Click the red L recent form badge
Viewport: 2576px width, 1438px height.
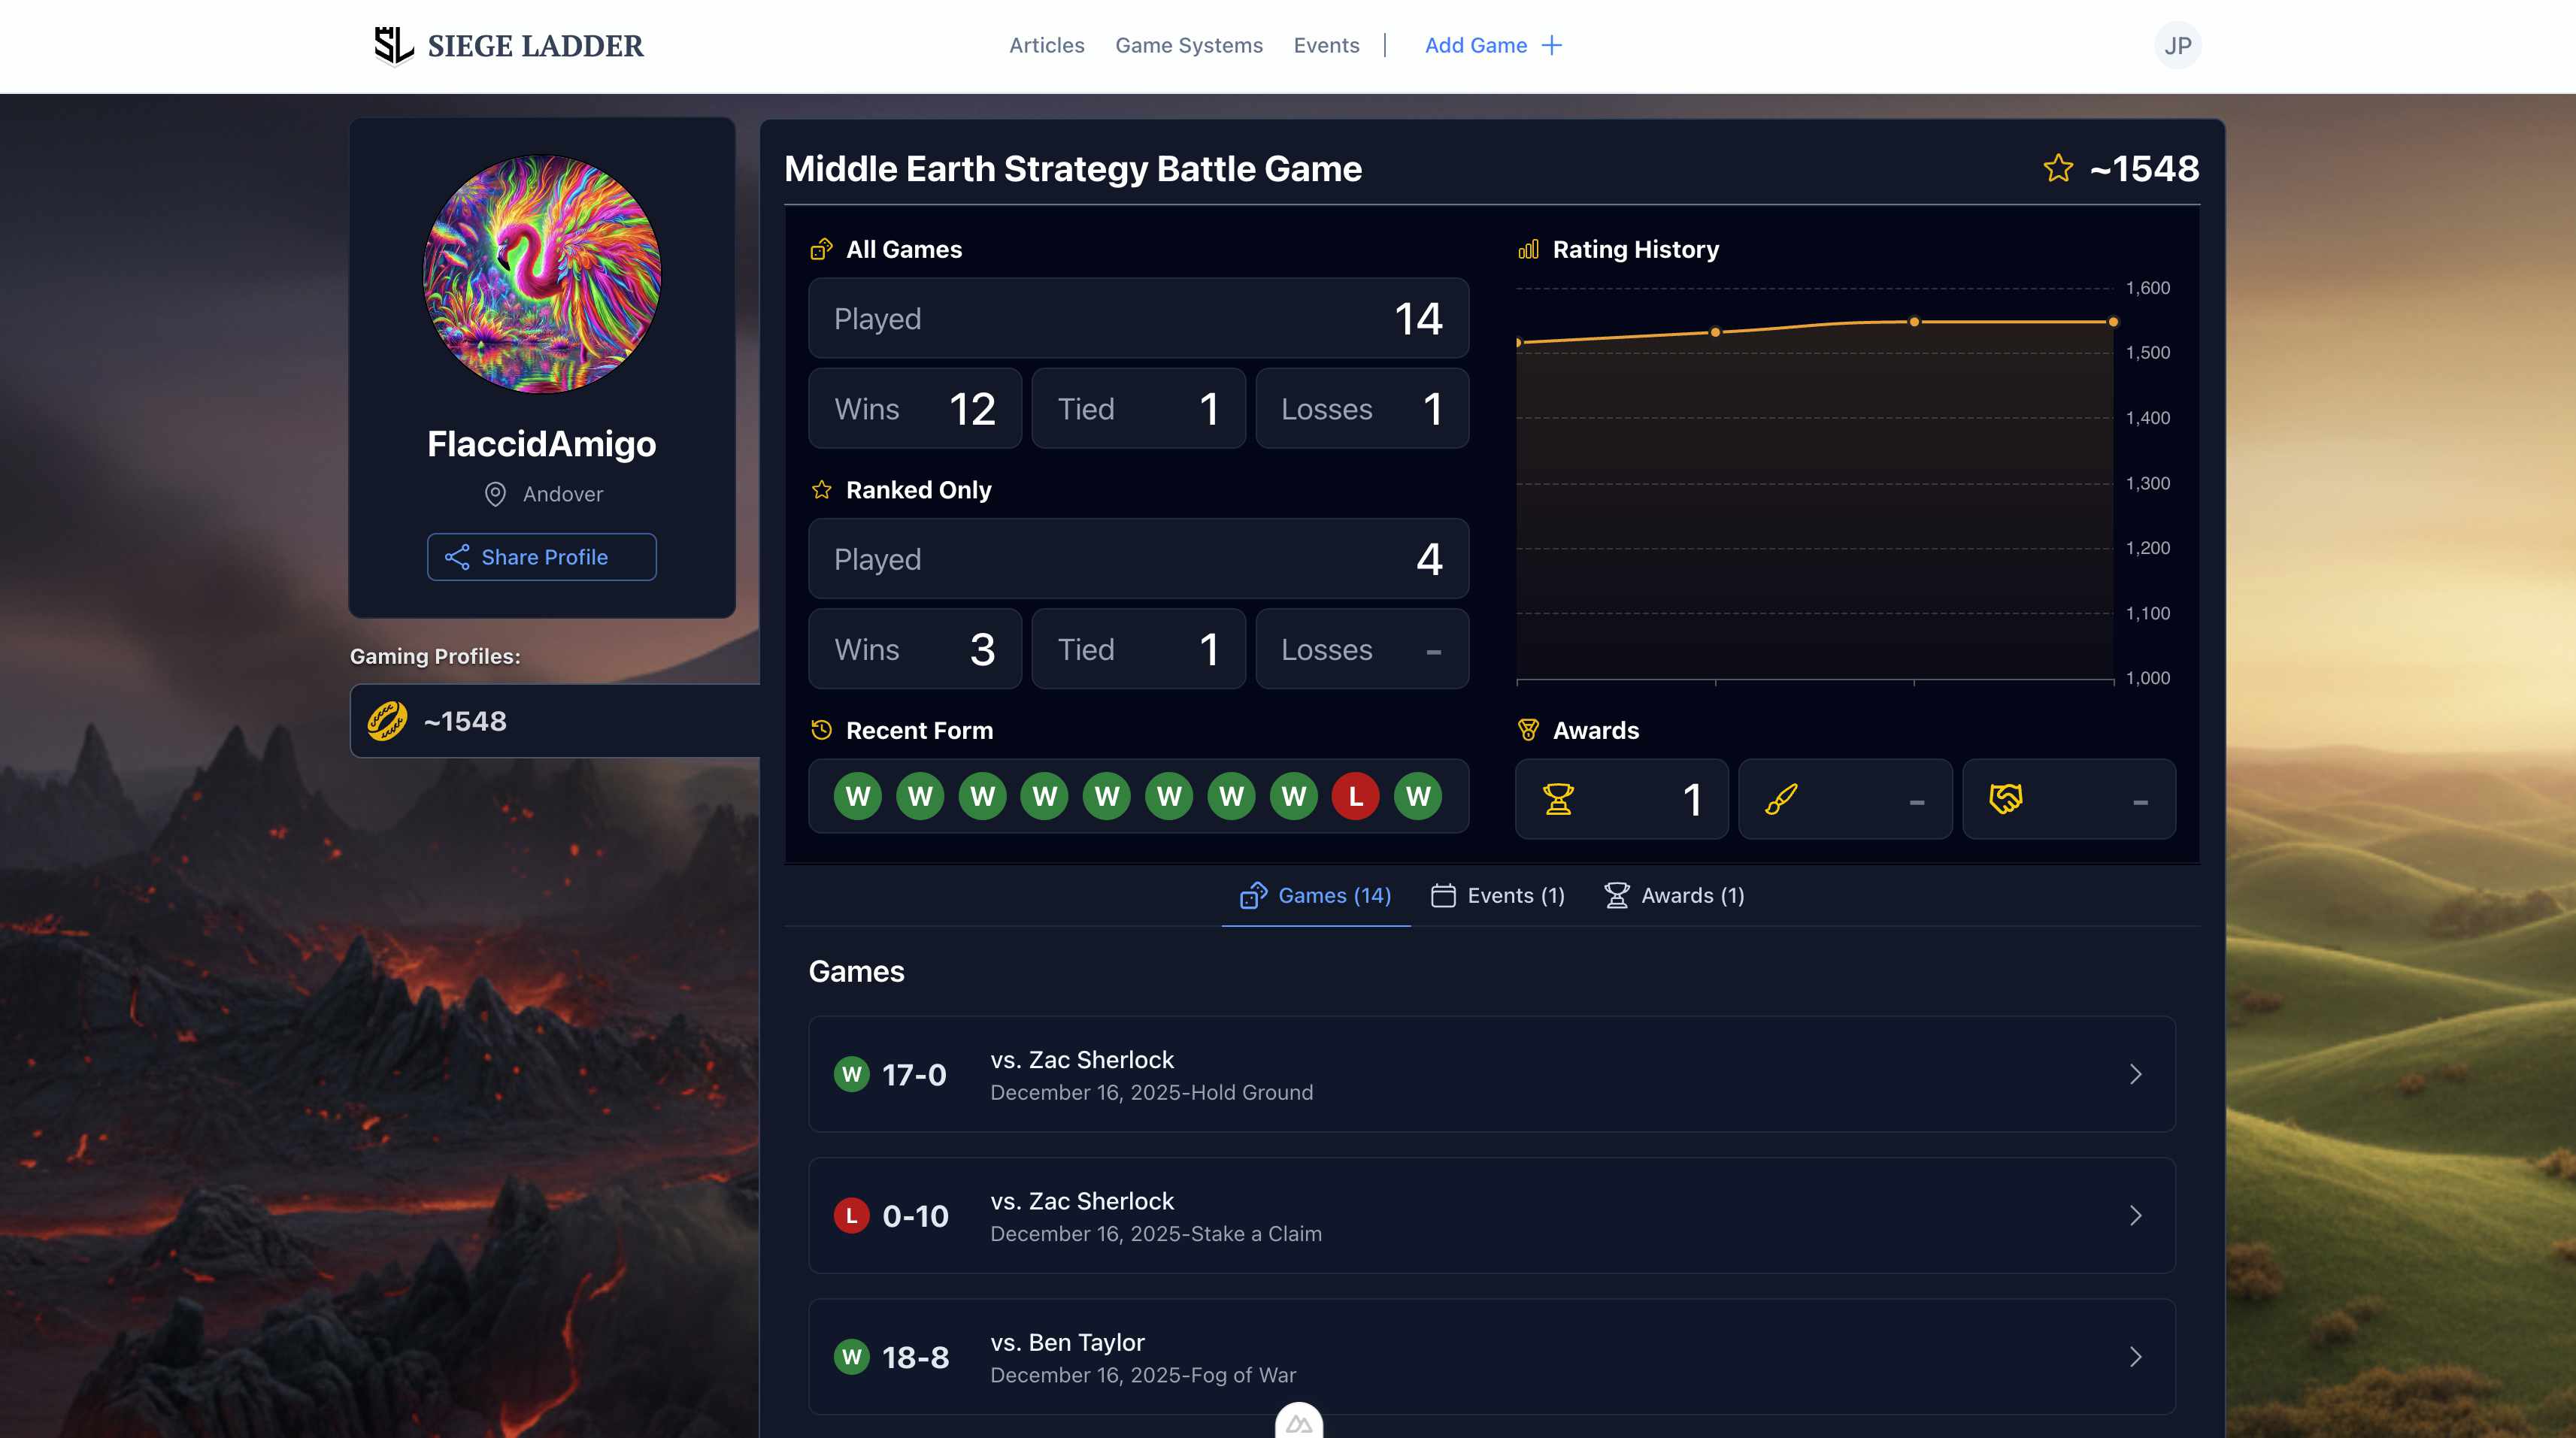tap(1355, 796)
